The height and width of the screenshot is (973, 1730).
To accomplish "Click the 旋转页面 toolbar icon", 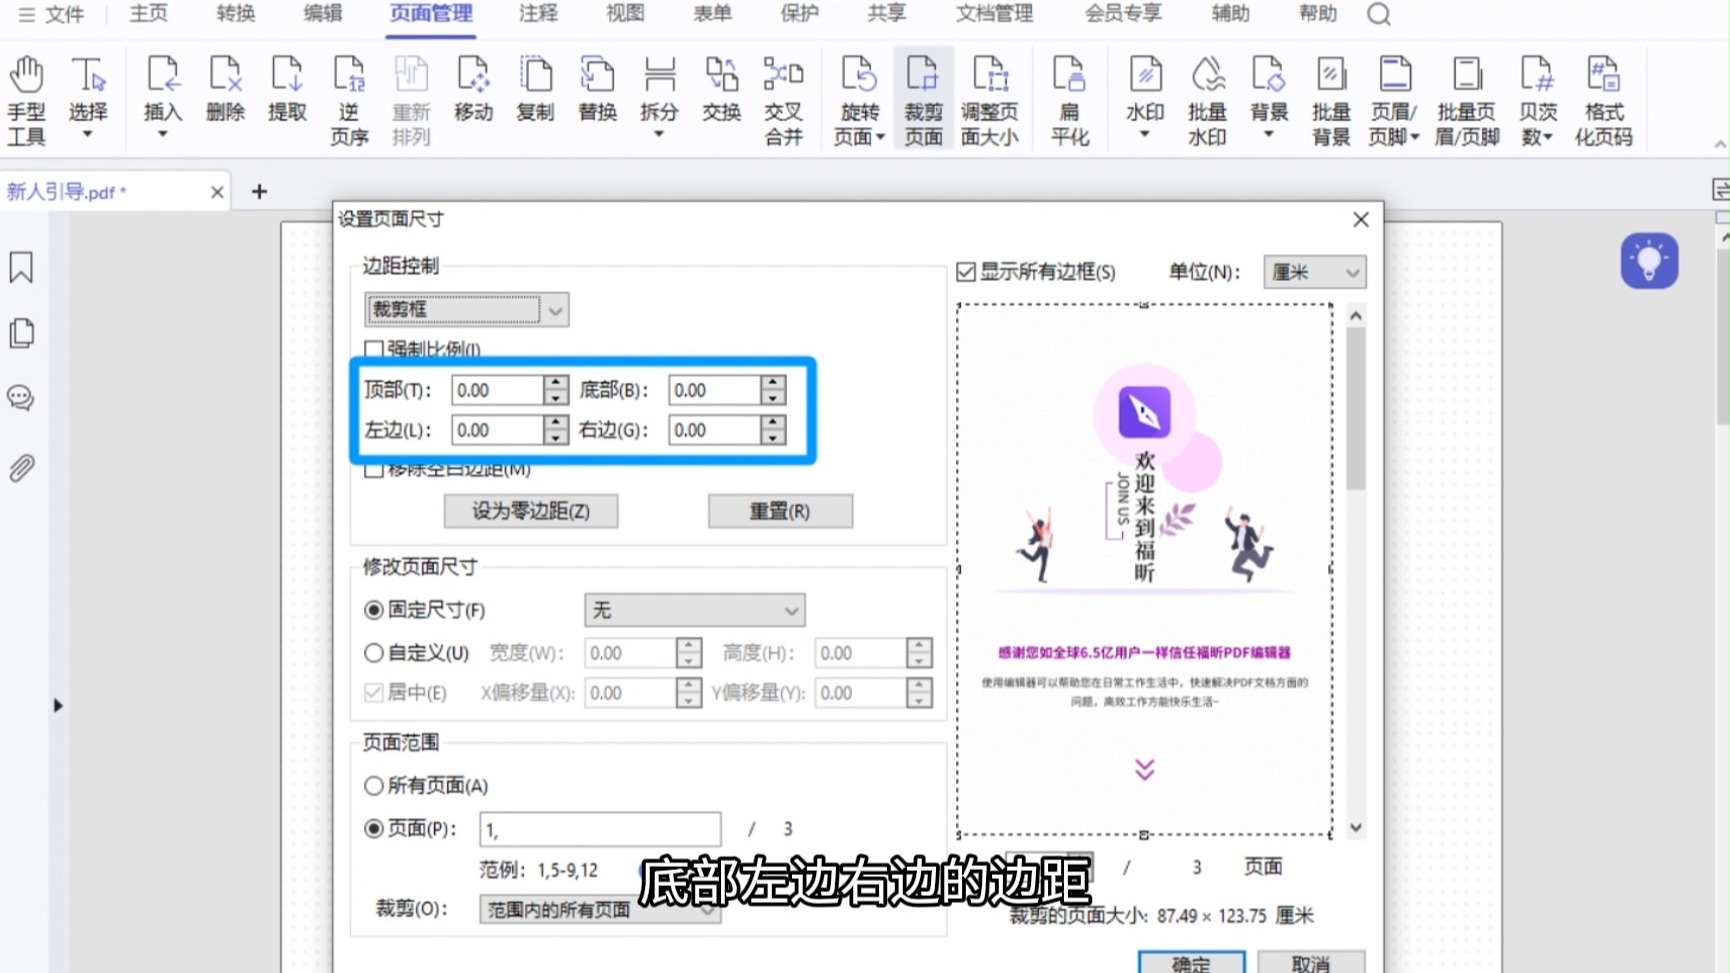I will pos(858,97).
